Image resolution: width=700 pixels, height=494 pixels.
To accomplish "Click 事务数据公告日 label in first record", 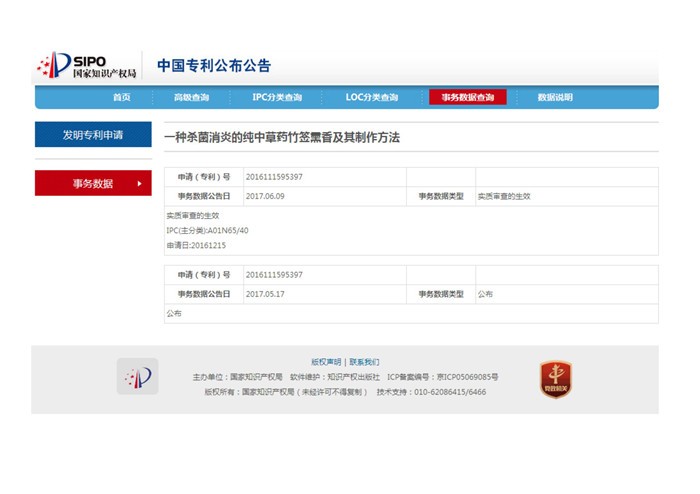I will coord(204,196).
